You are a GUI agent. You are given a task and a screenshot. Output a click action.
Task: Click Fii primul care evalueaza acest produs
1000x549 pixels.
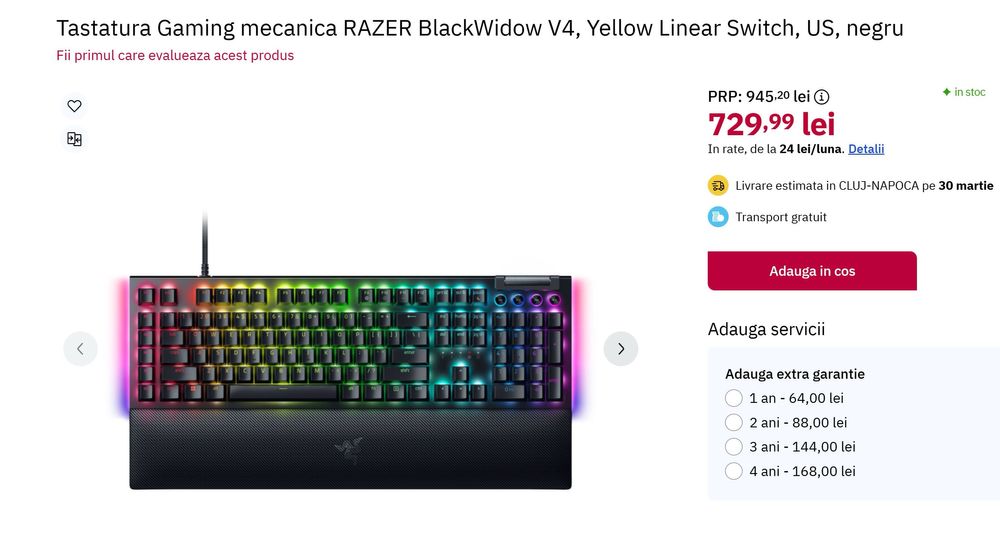(x=175, y=55)
